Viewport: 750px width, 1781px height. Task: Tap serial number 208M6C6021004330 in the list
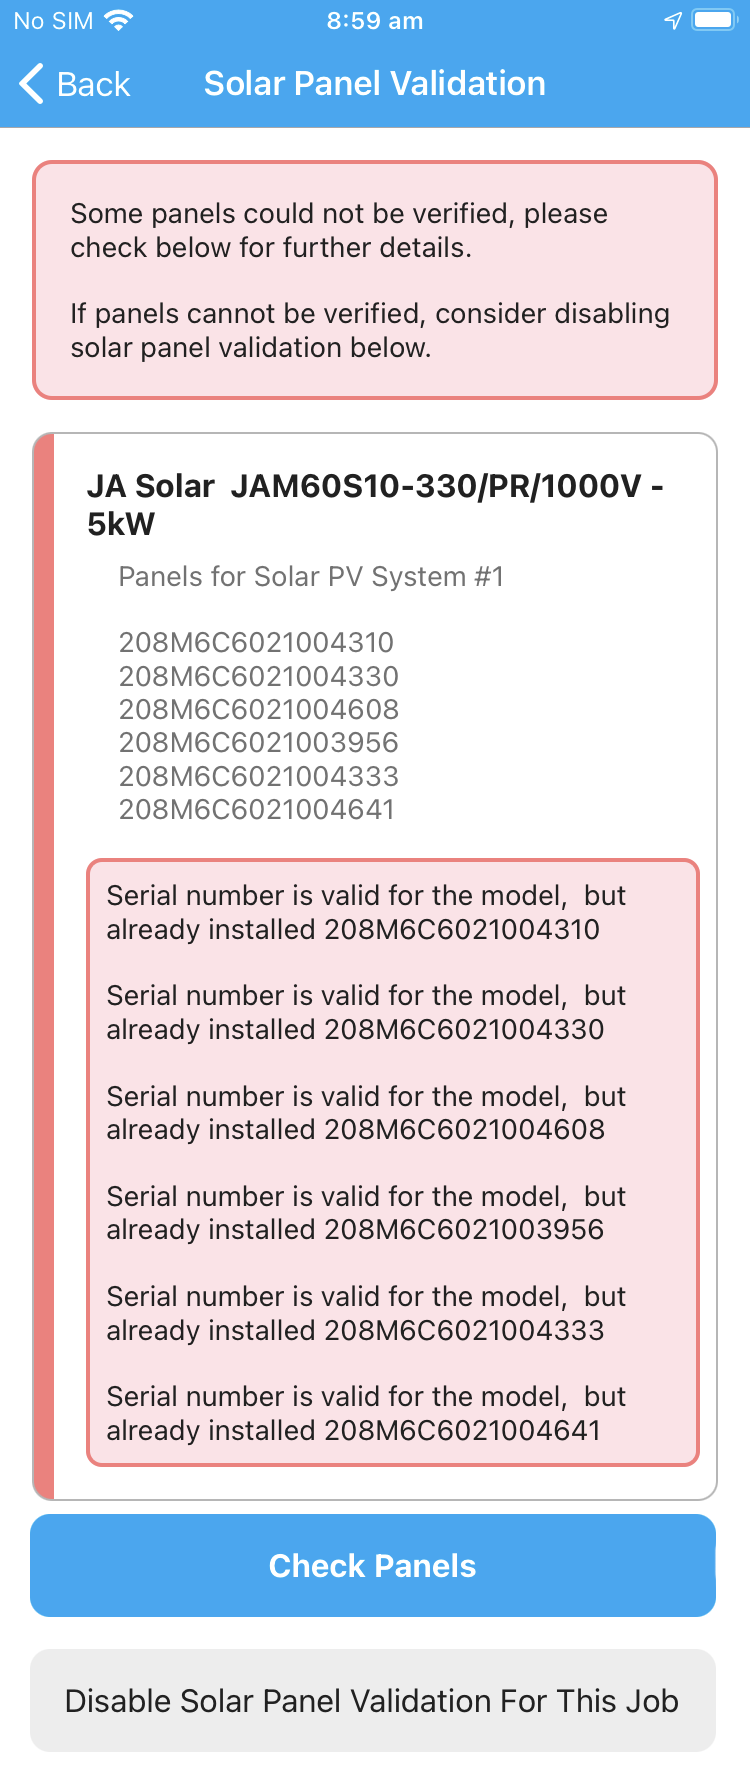click(x=258, y=676)
